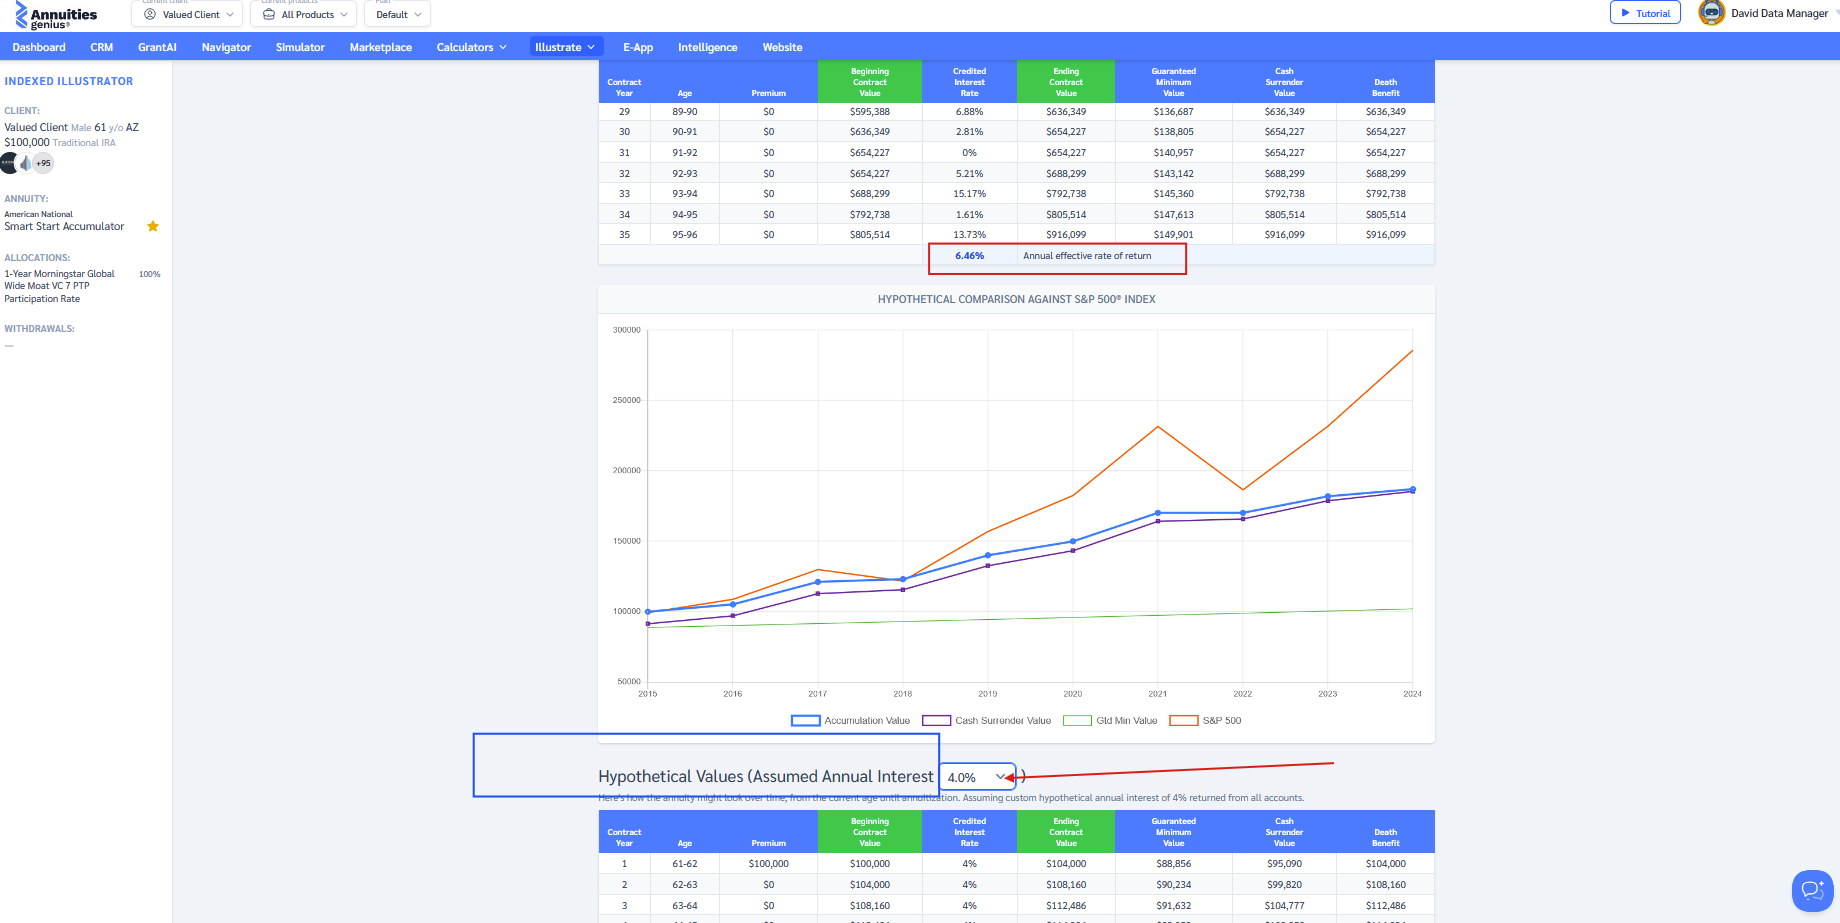This screenshot has height=923, width=1840.
Task: Click the 100% allocation value
Action: coord(149,274)
